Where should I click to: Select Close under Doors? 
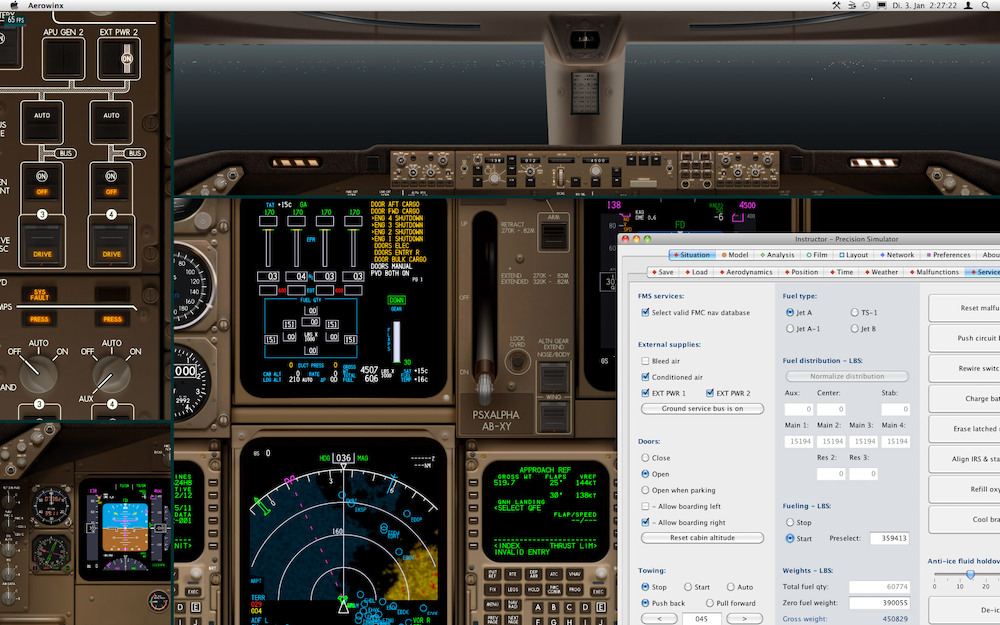point(645,458)
